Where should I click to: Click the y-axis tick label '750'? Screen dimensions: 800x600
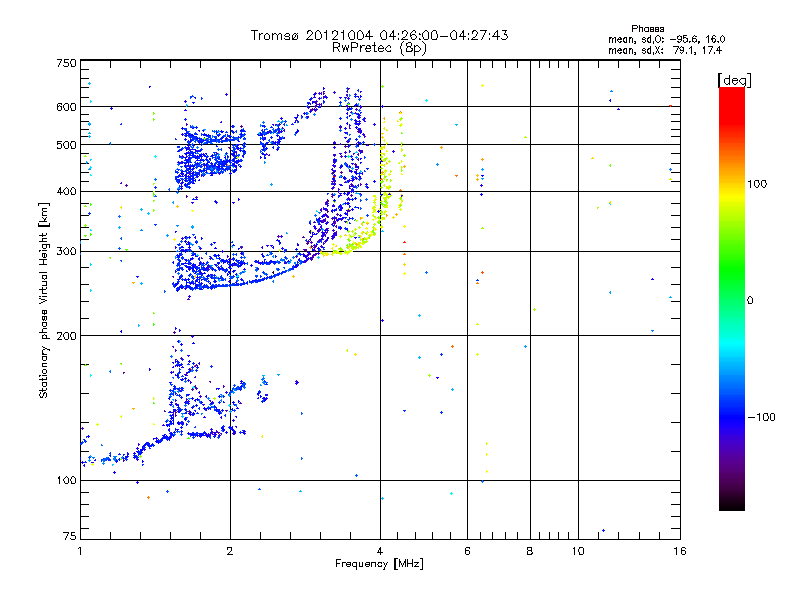(x=66, y=63)
